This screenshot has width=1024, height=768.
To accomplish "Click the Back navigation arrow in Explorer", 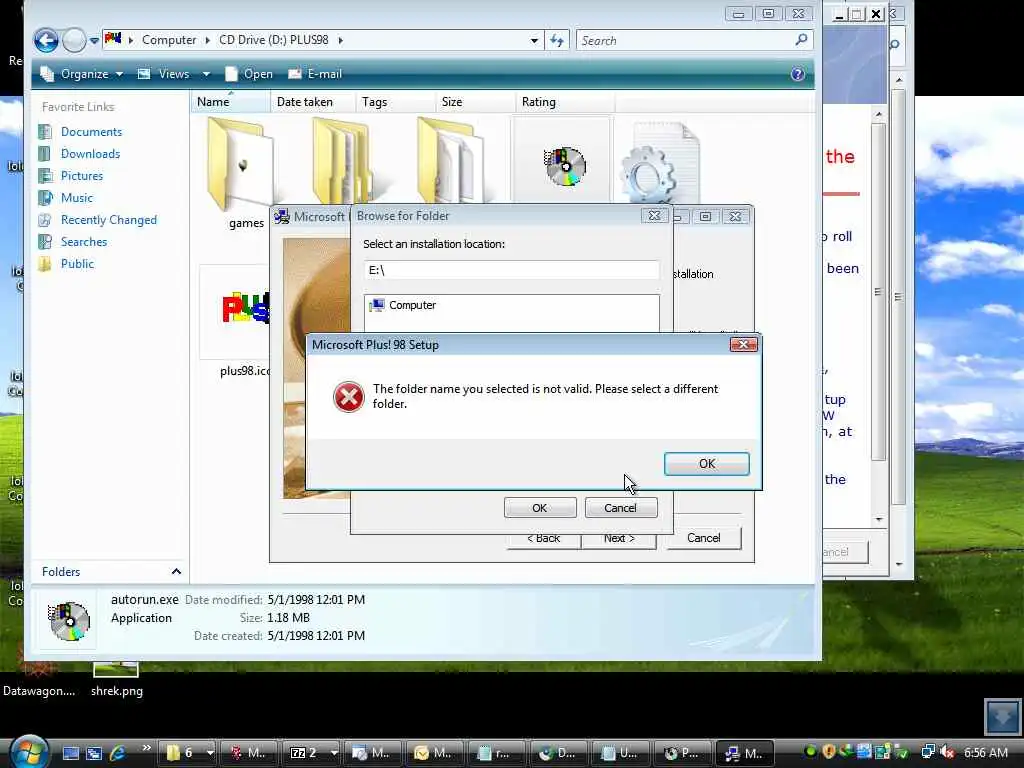I will (x=46, y=40).
